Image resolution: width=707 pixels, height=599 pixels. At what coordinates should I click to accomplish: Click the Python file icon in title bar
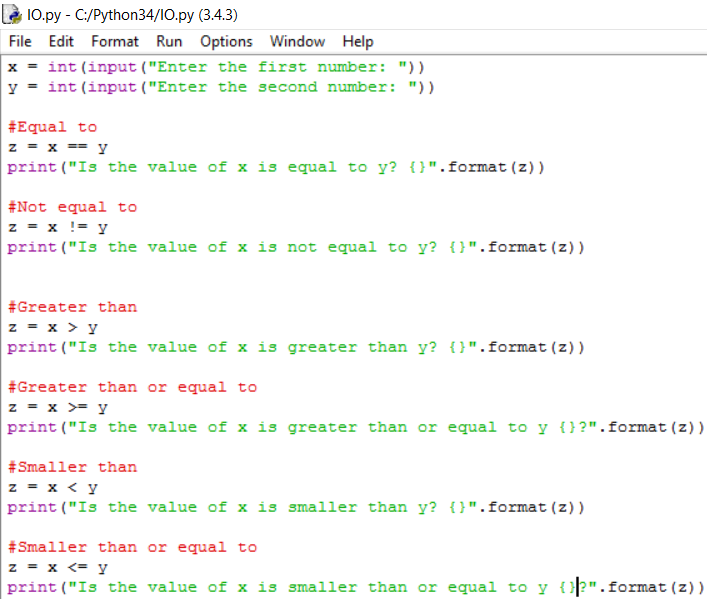[x=12, y=14]
